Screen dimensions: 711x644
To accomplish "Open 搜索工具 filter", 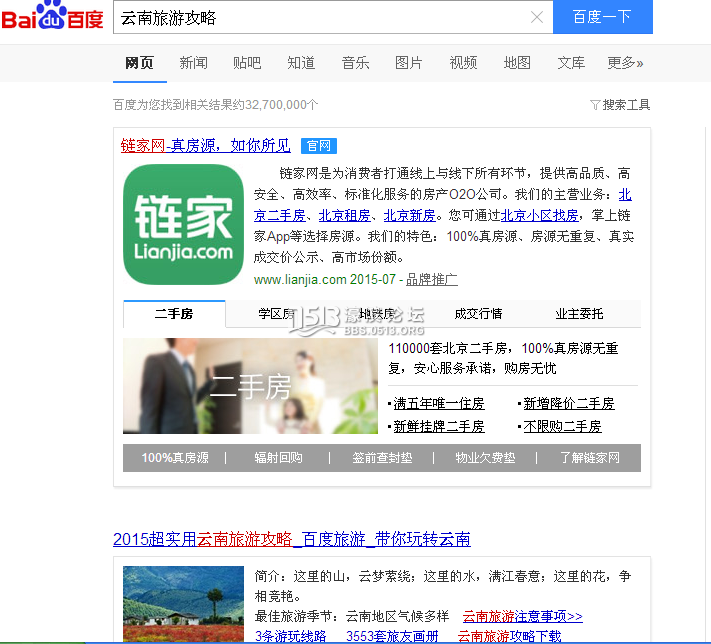I will click(x=620, y=105).
